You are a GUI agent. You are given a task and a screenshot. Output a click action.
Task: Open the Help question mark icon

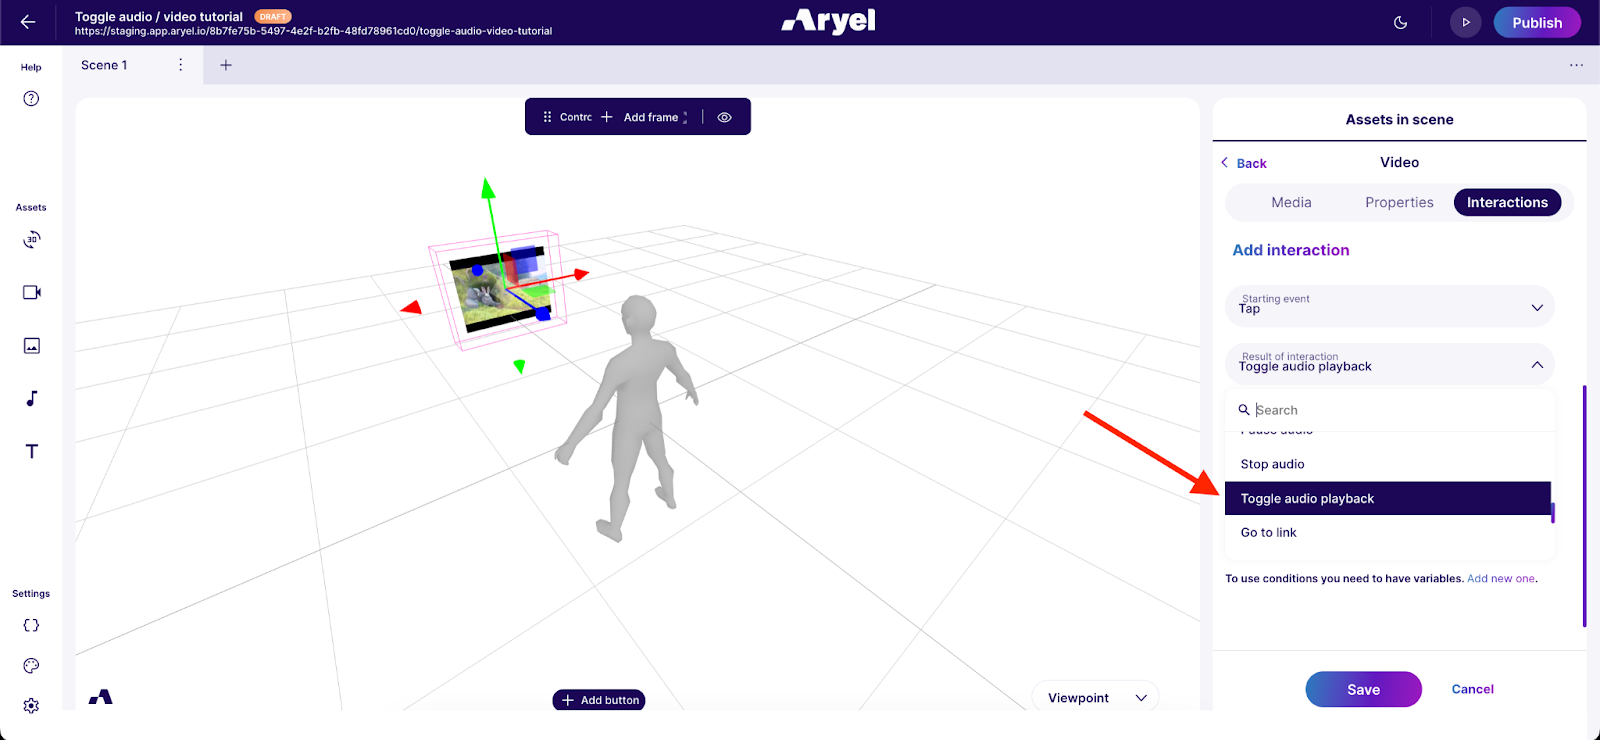click(x=31, y=98)
